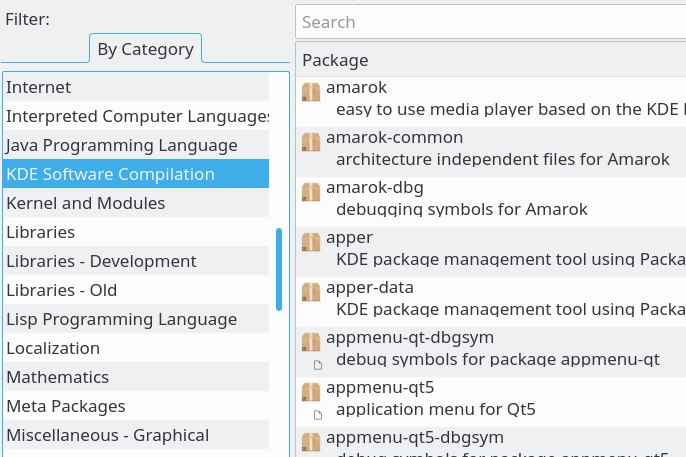Switch to the By Category tab
Screen dimensions: 686x457
coord(146,49)
